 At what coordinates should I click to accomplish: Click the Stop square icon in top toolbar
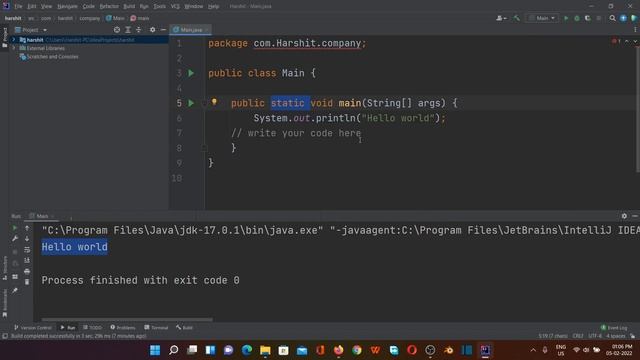tap(599, 18)
